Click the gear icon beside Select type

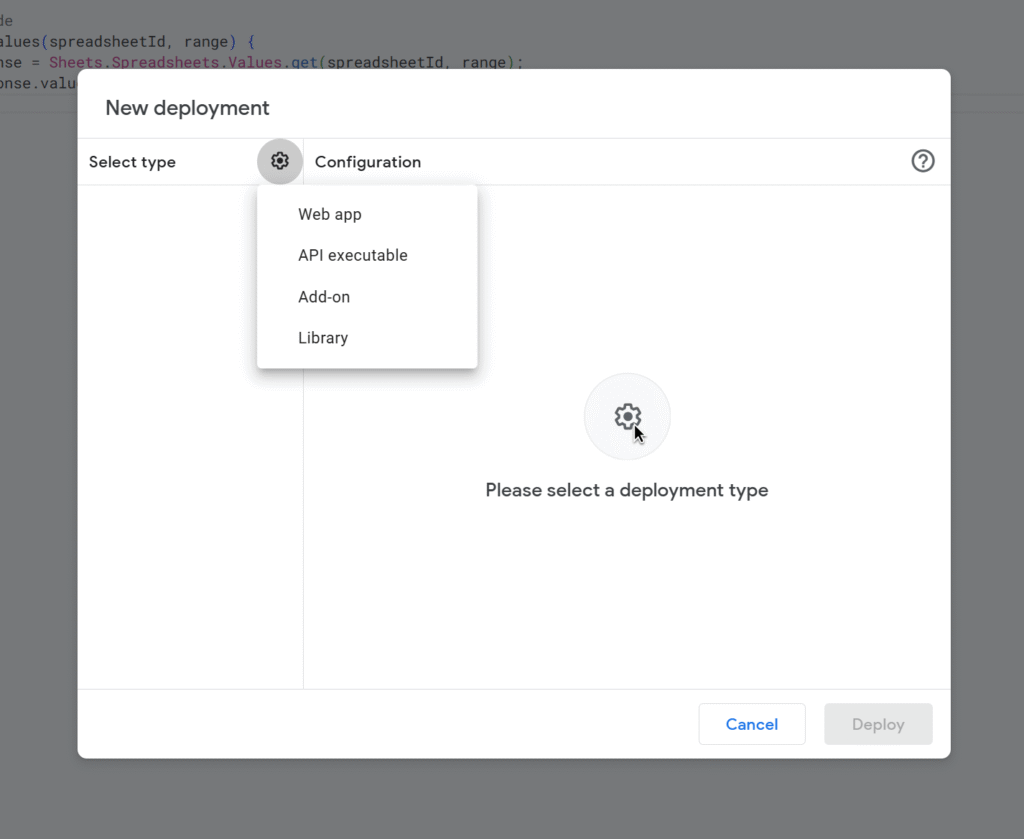[x=280, y=161]
